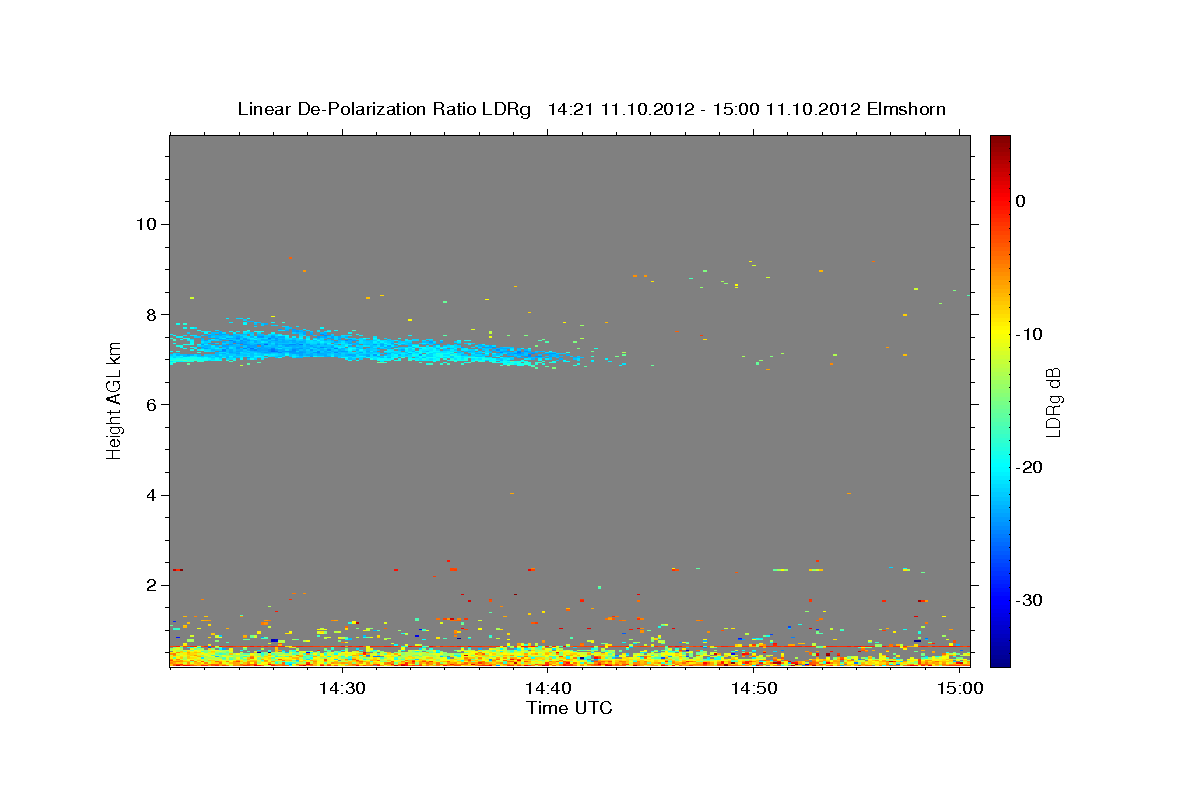1200x800 pixels.
Task: Click the 'LDRg dB' colorbar label
Action: tap(1053, 401)
